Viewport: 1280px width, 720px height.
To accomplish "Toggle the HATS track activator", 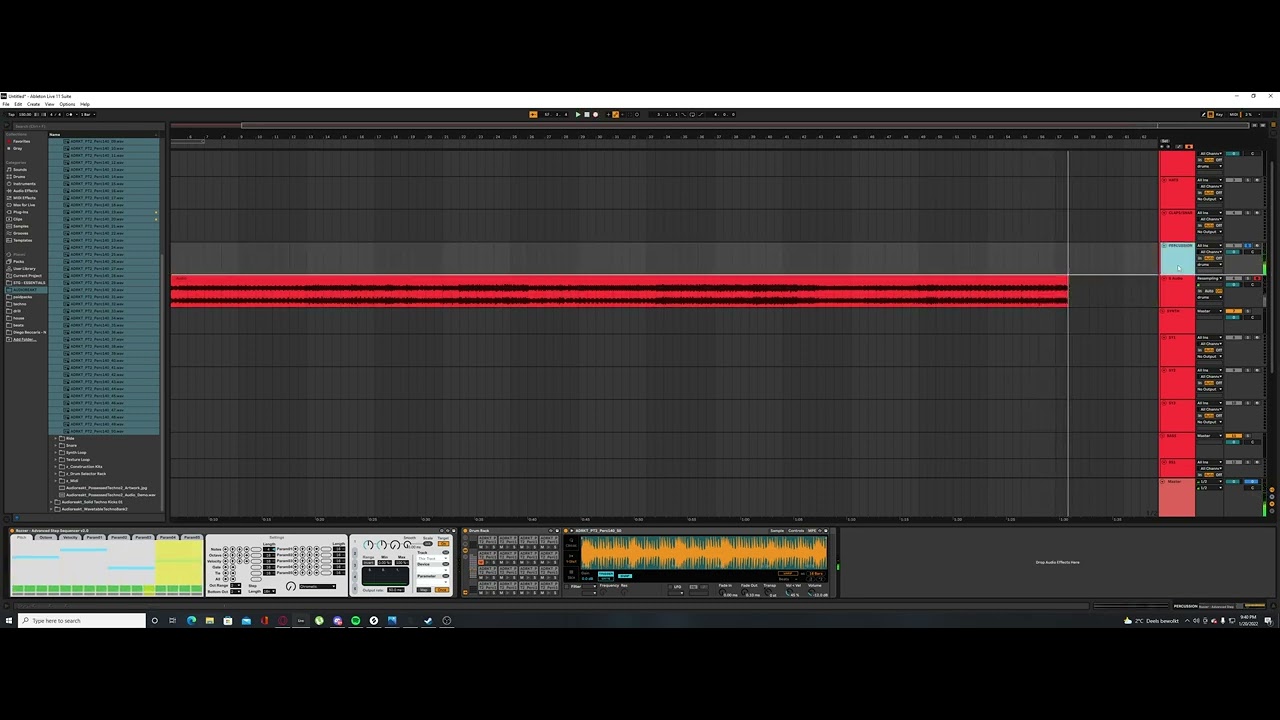I will pos(1233,180).
